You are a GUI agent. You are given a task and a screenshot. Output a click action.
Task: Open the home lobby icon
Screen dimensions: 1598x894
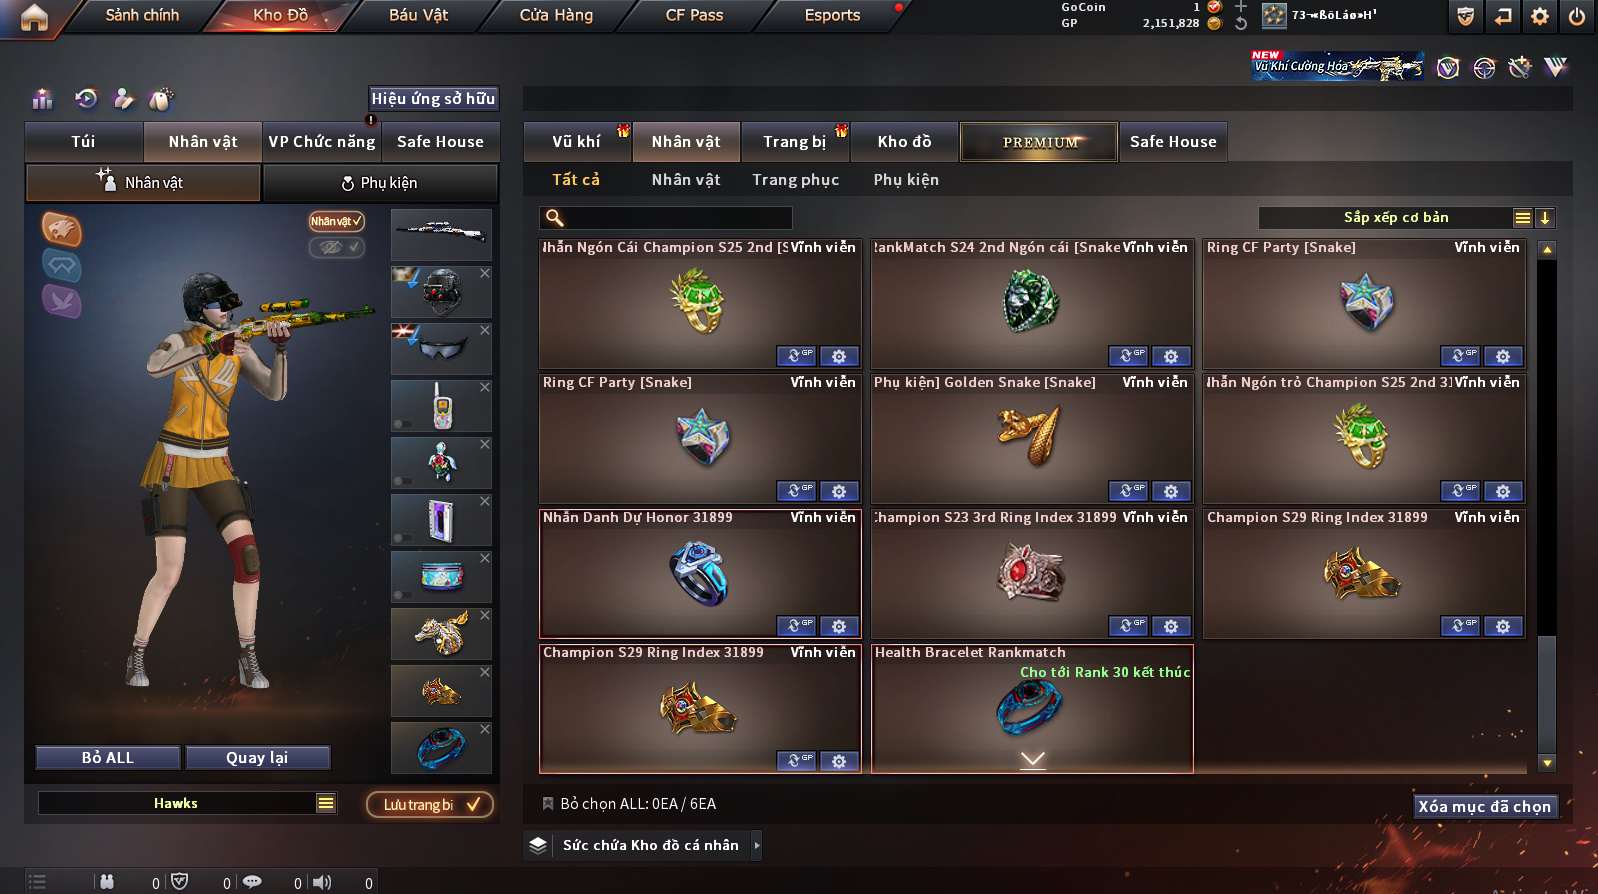34,17
